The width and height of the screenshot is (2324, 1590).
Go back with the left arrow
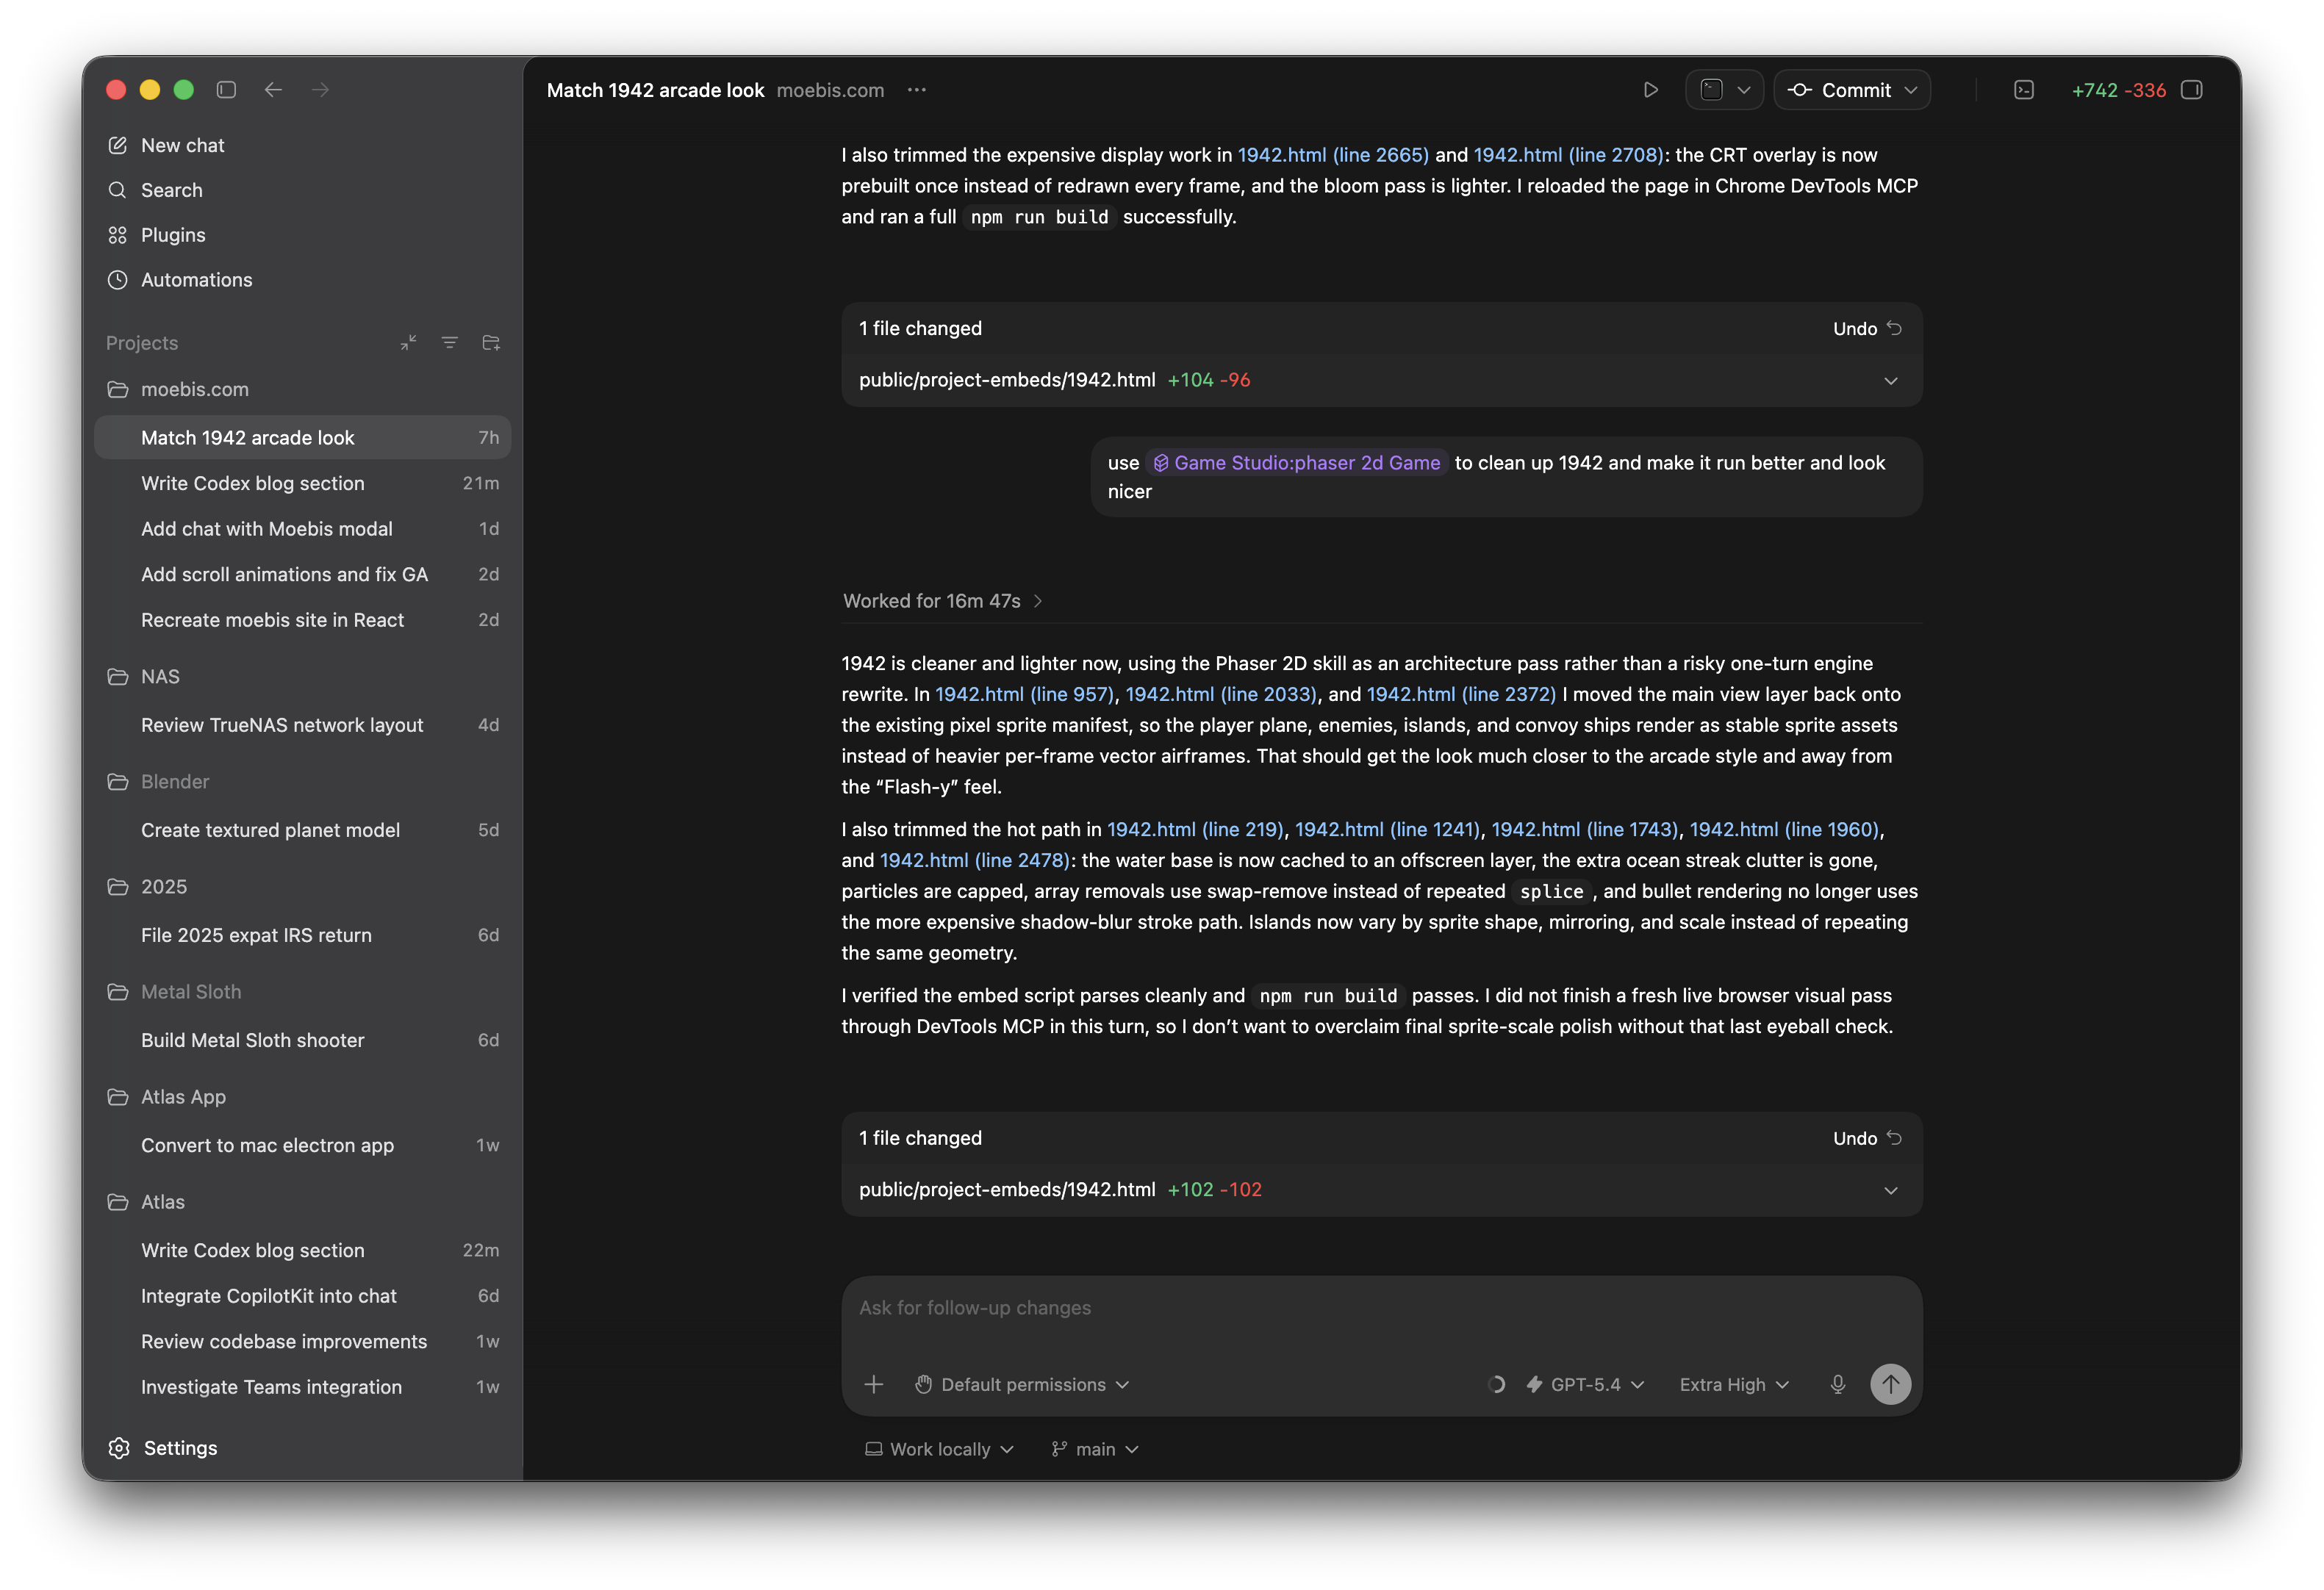coord(273,90)
